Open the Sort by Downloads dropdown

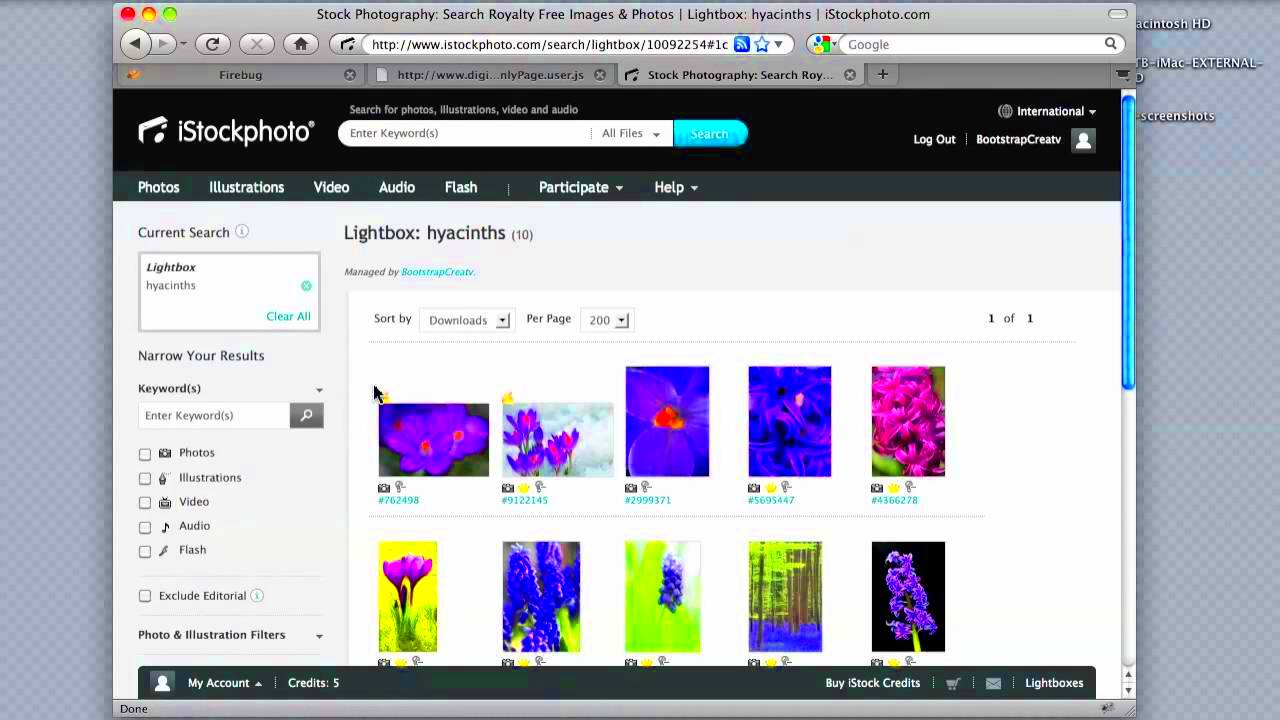[x=467, y=320]
